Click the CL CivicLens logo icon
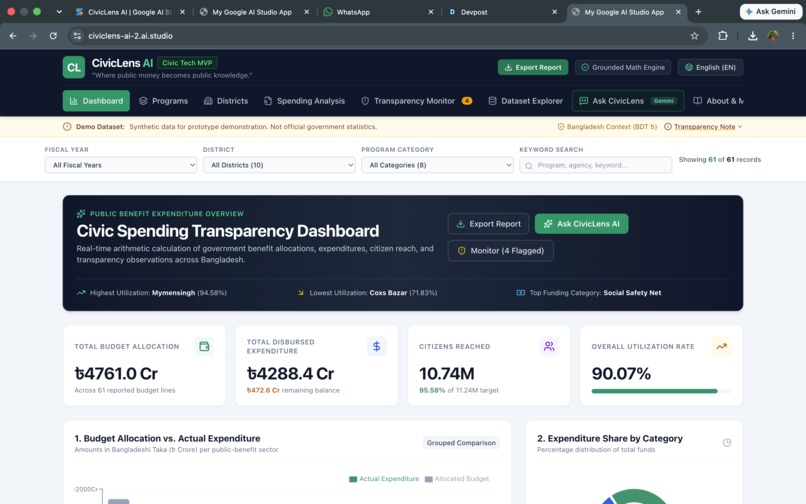This screenshot has height=504, width=806. pyautogui.click(x=74, y=67)
